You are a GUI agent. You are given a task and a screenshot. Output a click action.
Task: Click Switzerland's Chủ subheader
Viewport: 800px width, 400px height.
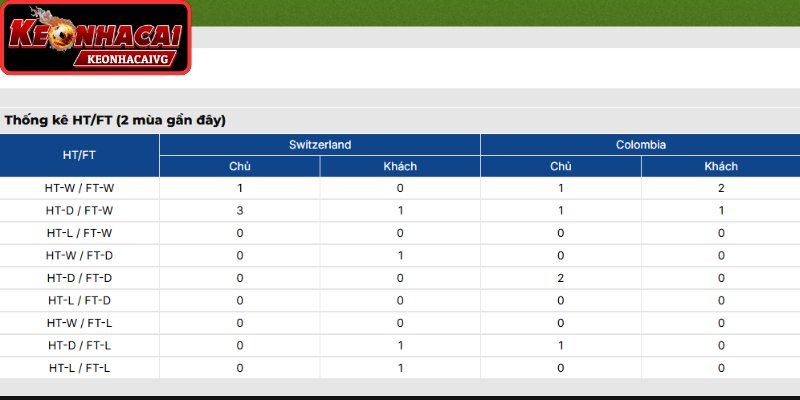click(x=240, y=166)
